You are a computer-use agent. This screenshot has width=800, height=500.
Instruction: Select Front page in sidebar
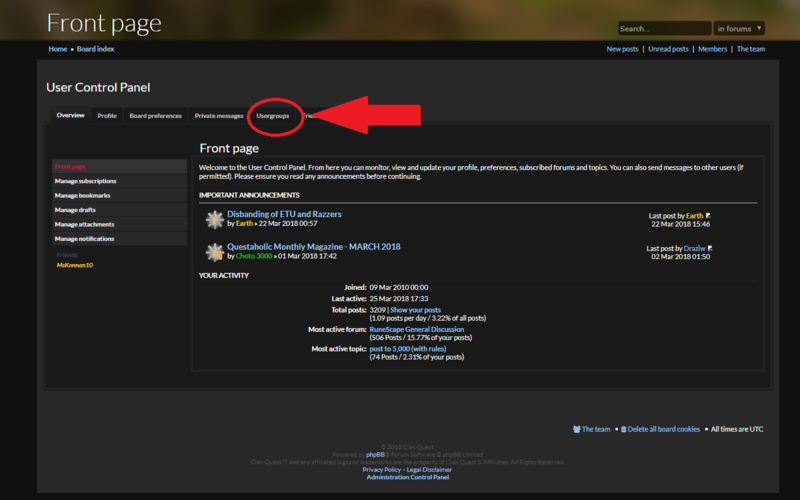(x=119, y=166)
